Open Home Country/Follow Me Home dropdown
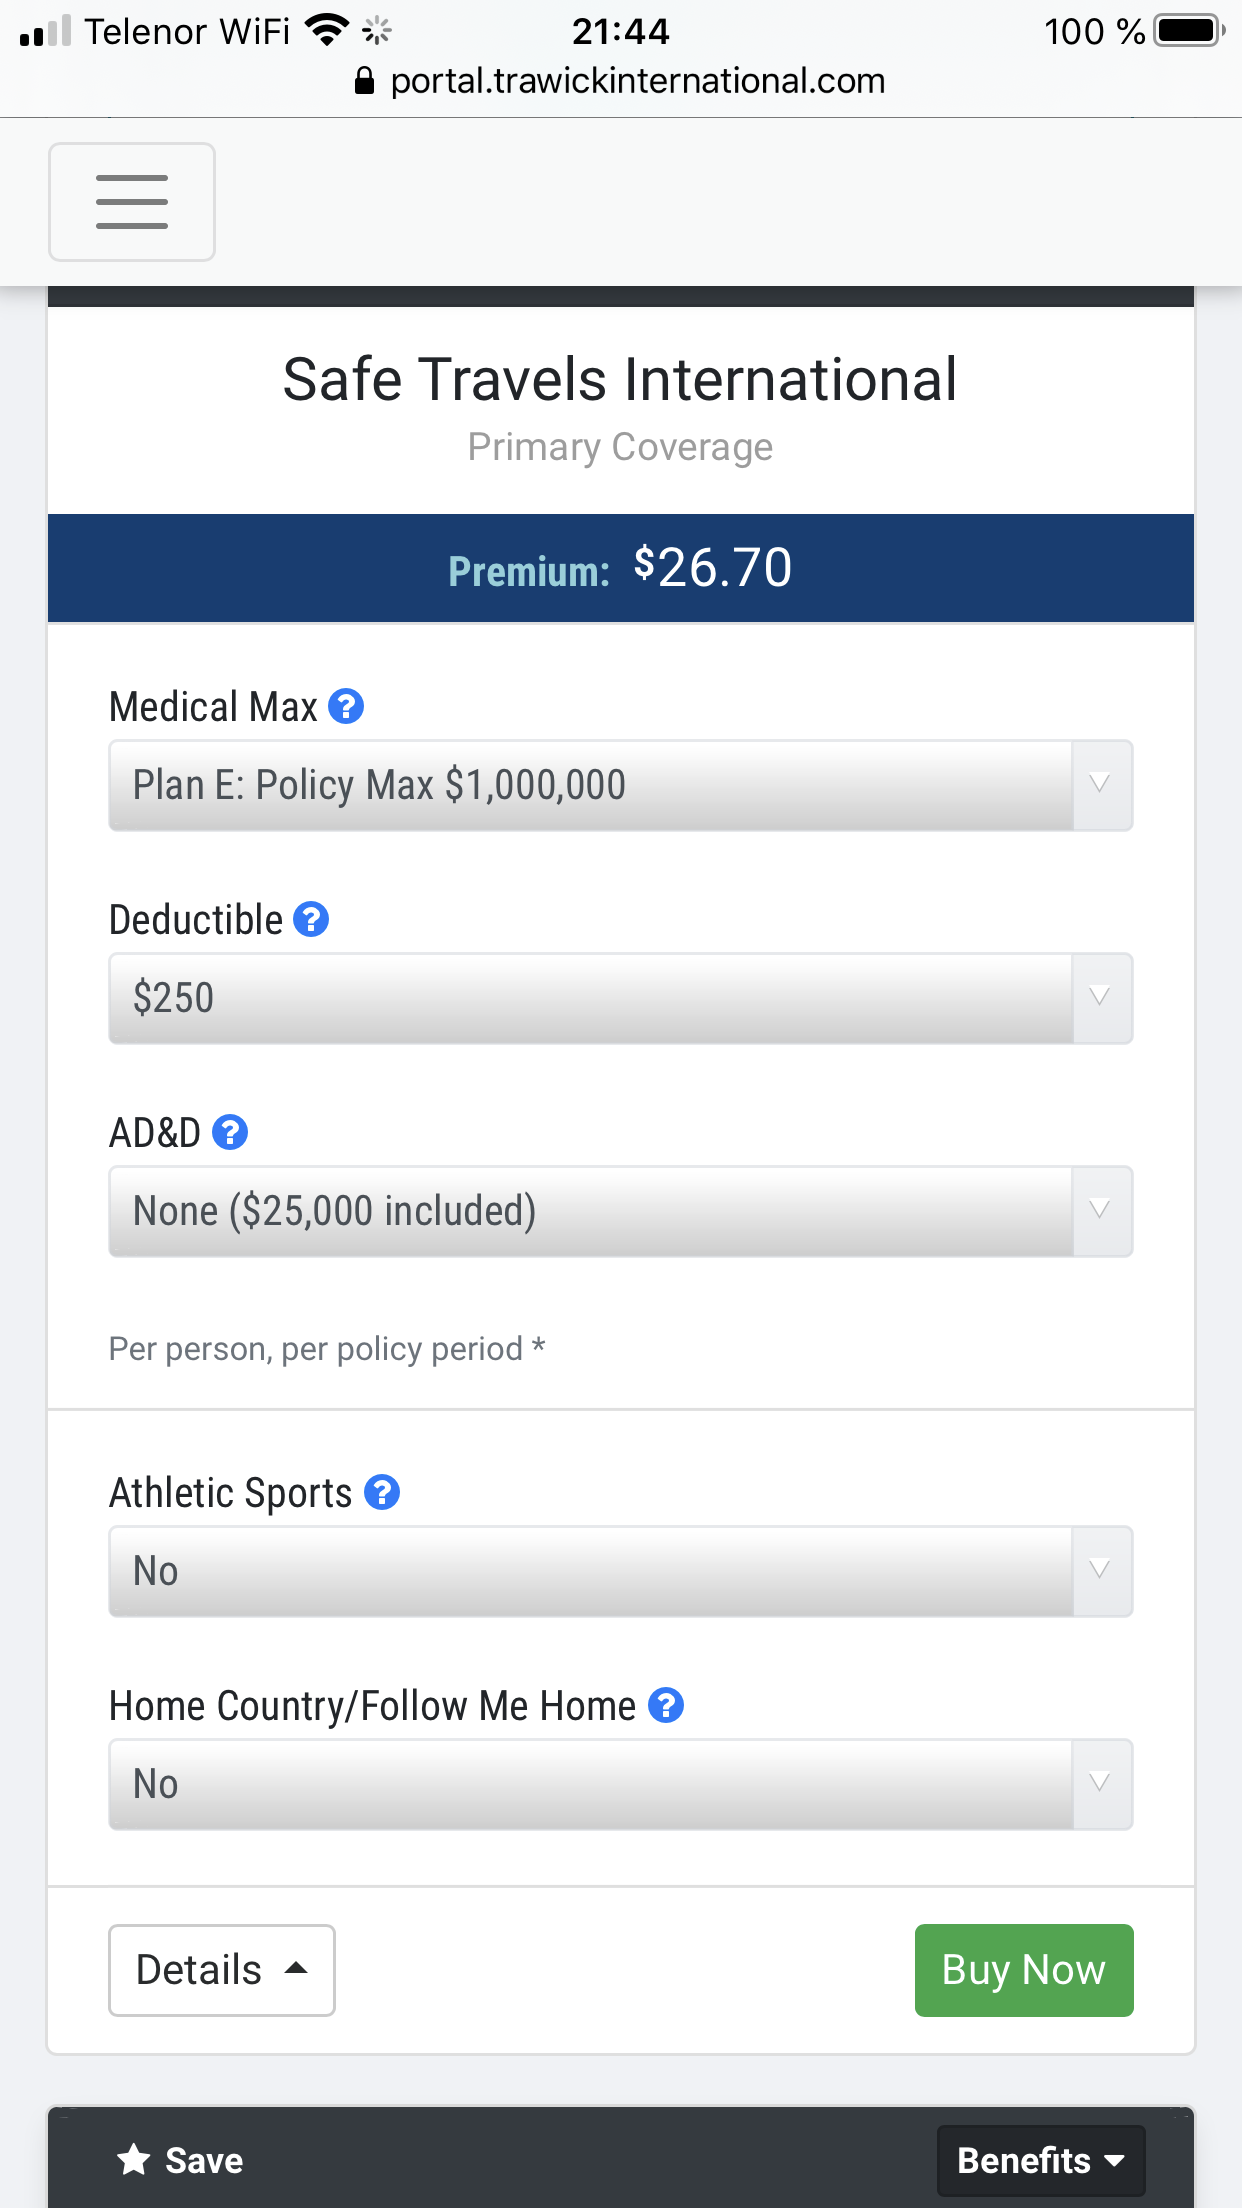The height and width of the screenshot is (2208, 1242). [x=620, y=1784]
